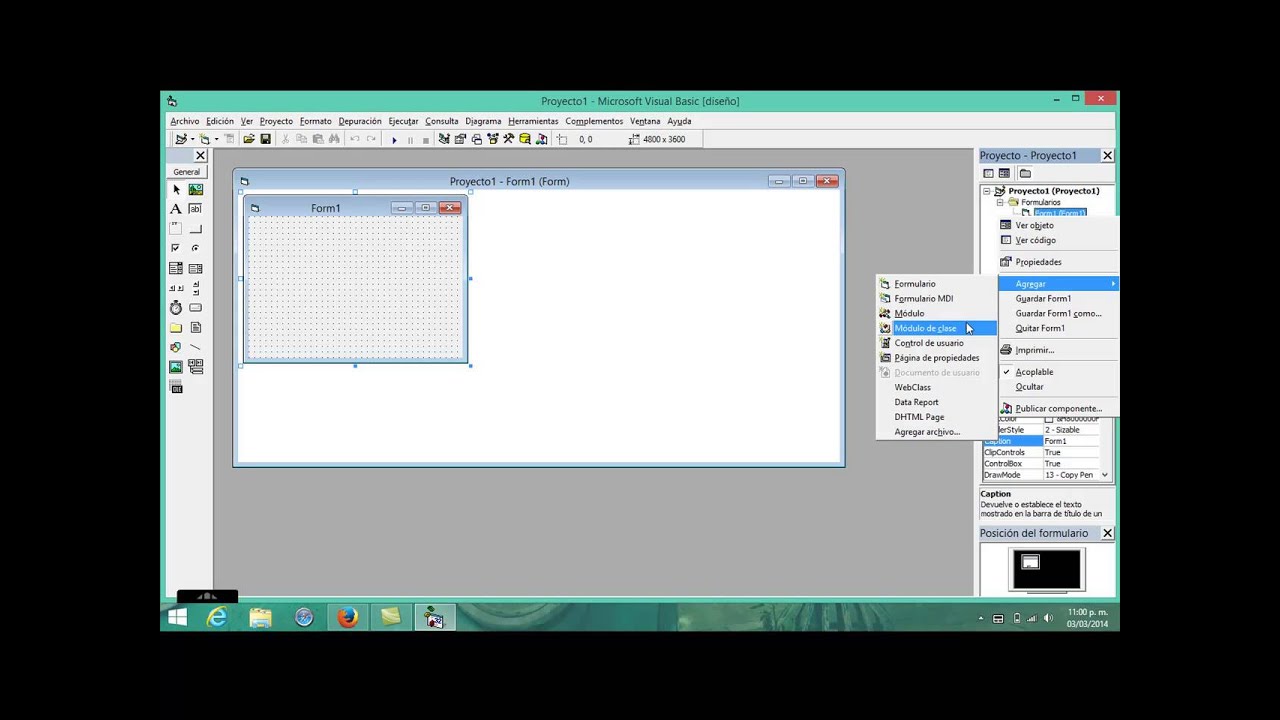Select the CommandButton control tool
1280x720 pixels.
[195, 229]
